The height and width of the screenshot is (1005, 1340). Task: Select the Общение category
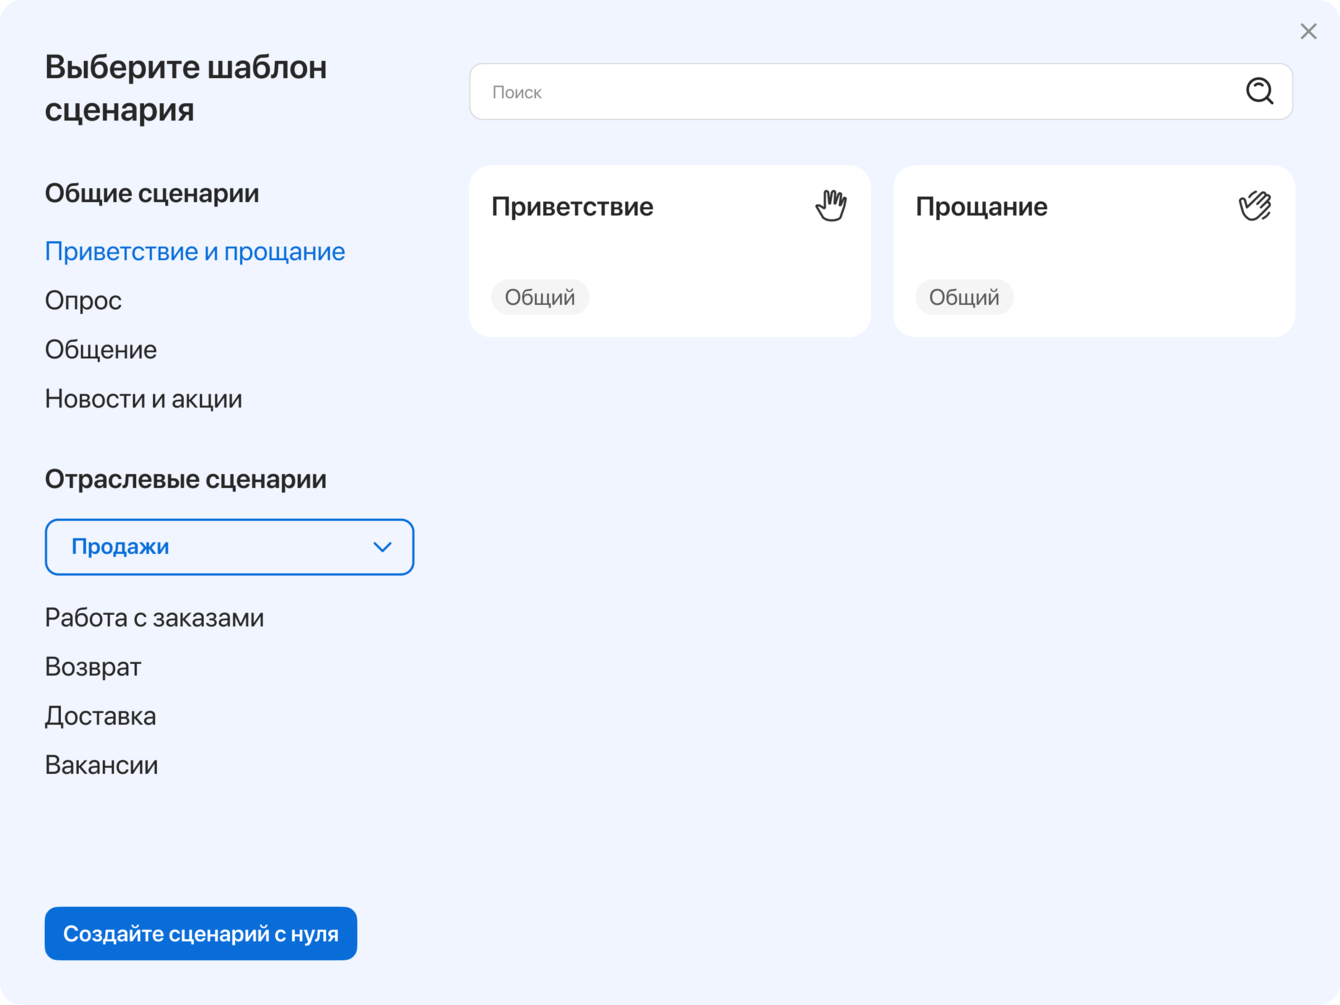click(101, 350)
